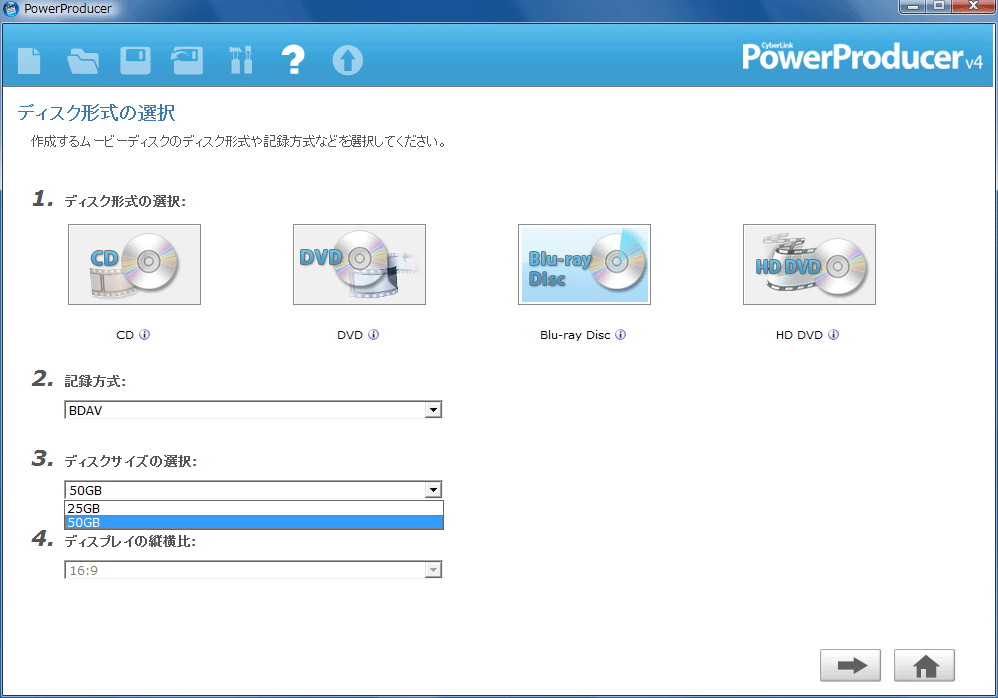998x698 pixels.
Task: Click the New Project toolbar icon
Action: coord(29,61)
